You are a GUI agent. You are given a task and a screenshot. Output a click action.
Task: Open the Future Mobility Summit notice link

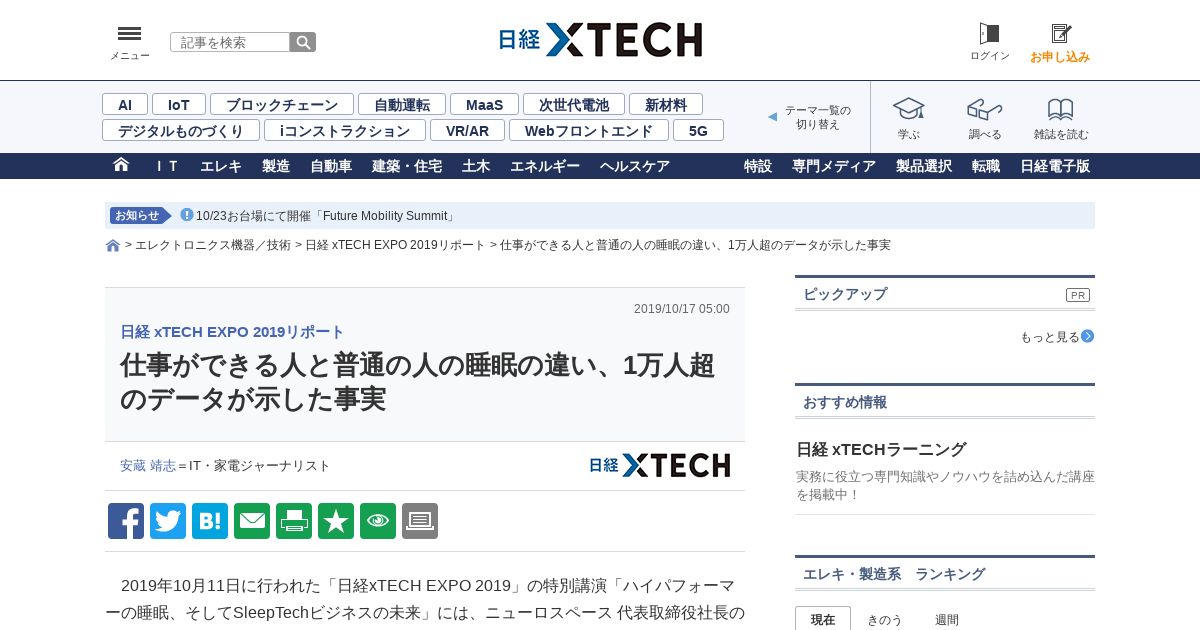pyautogui.click(x=326, y=216)
